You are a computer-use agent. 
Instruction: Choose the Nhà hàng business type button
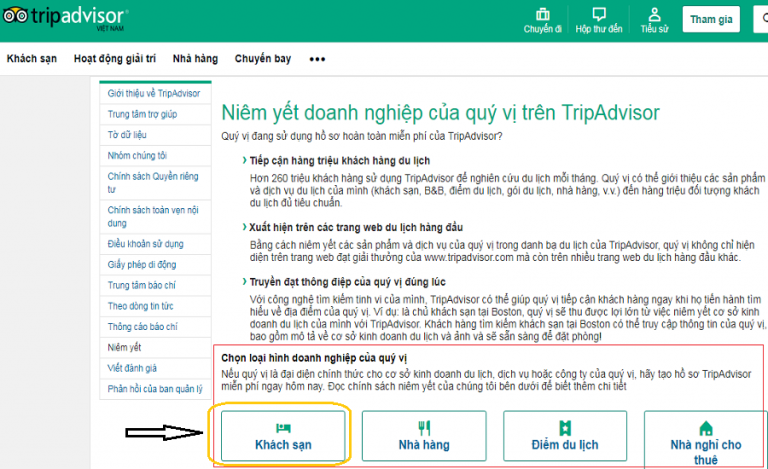point(424,436)
